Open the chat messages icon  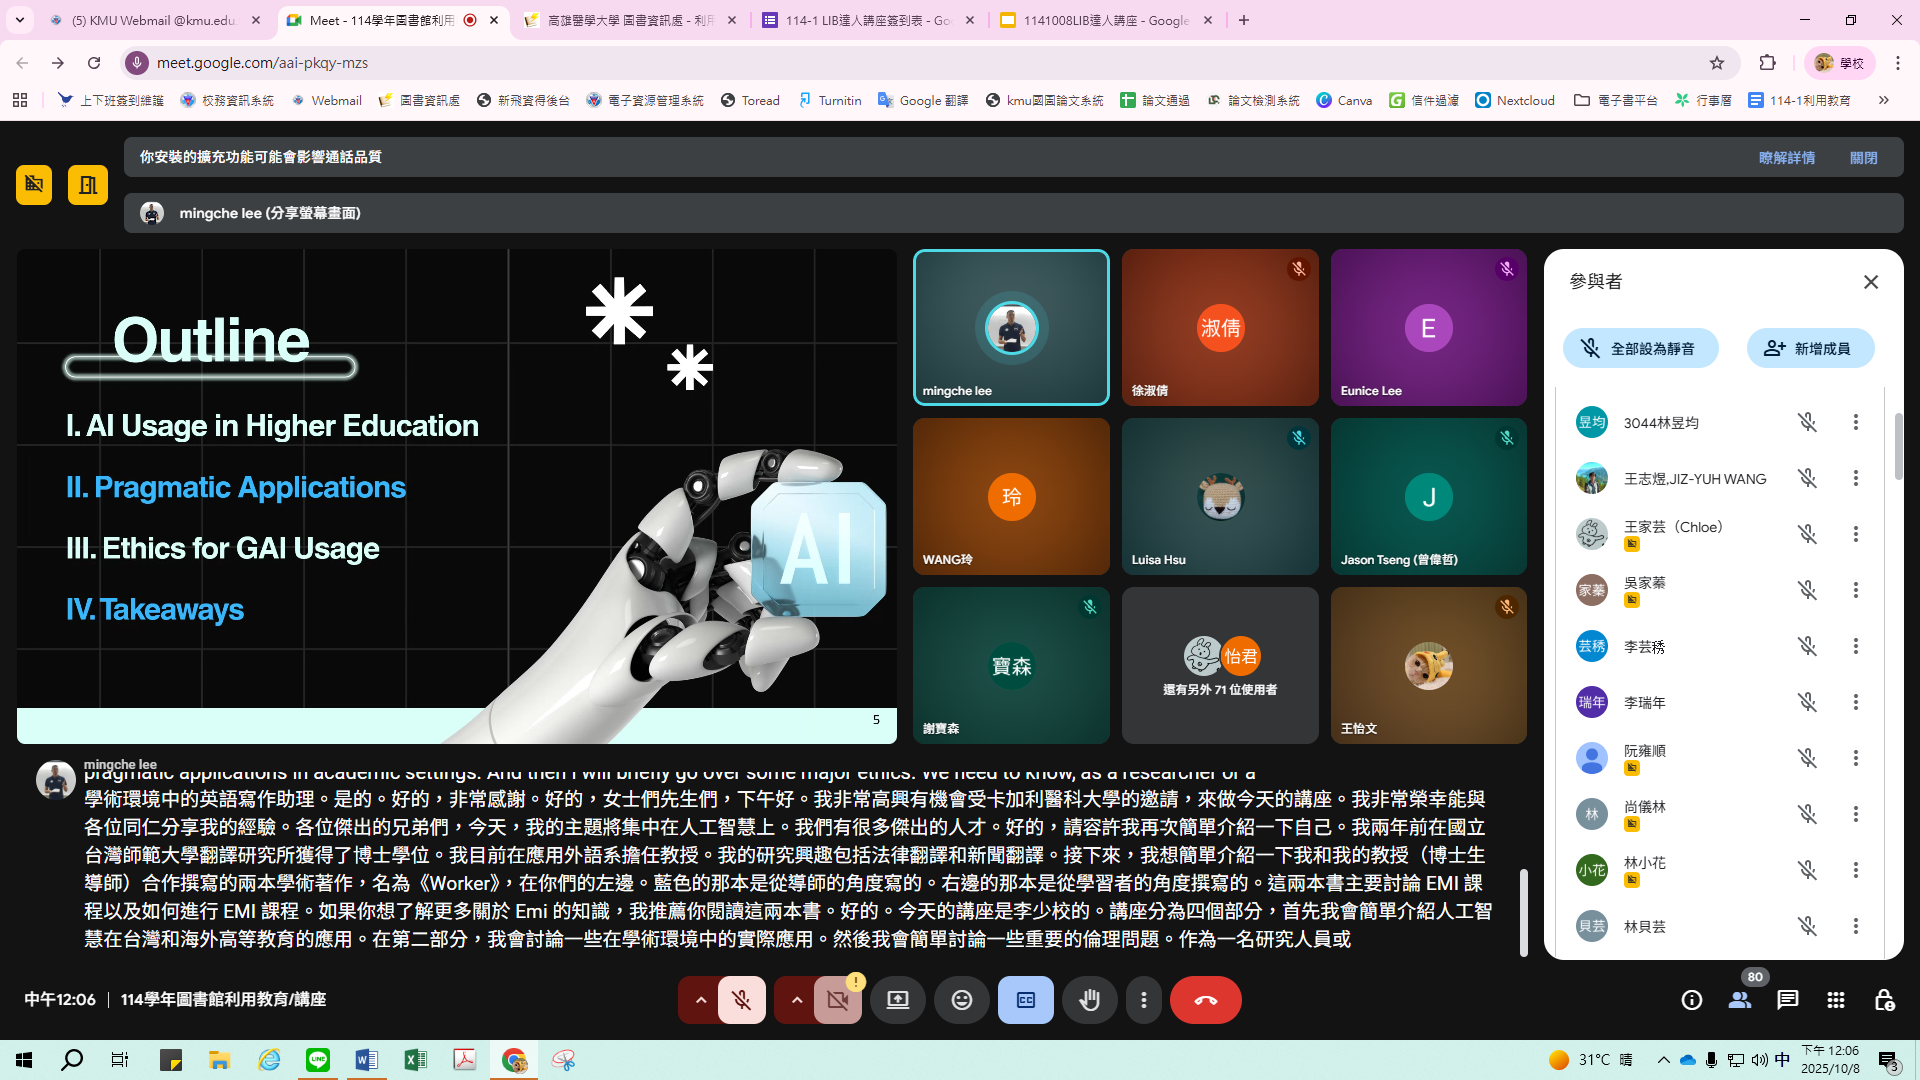[1787, 1000]
